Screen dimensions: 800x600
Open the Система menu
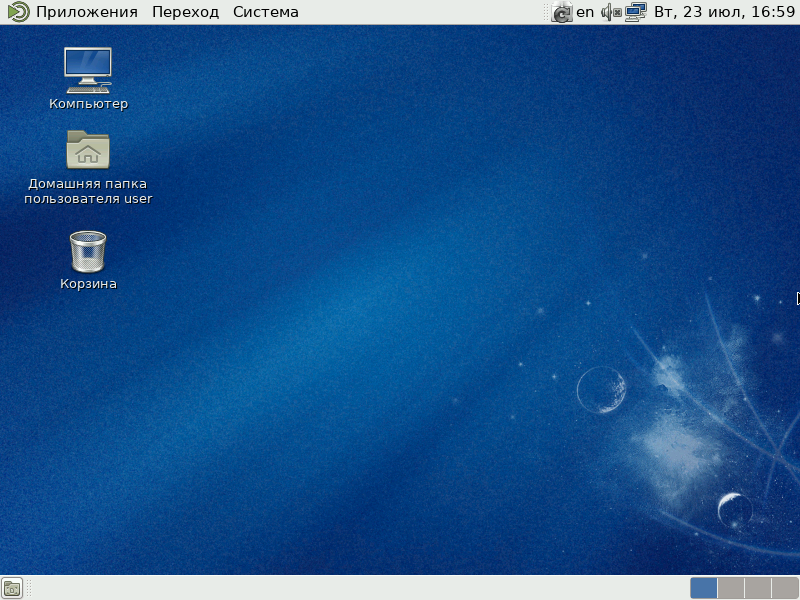point(265,12)
